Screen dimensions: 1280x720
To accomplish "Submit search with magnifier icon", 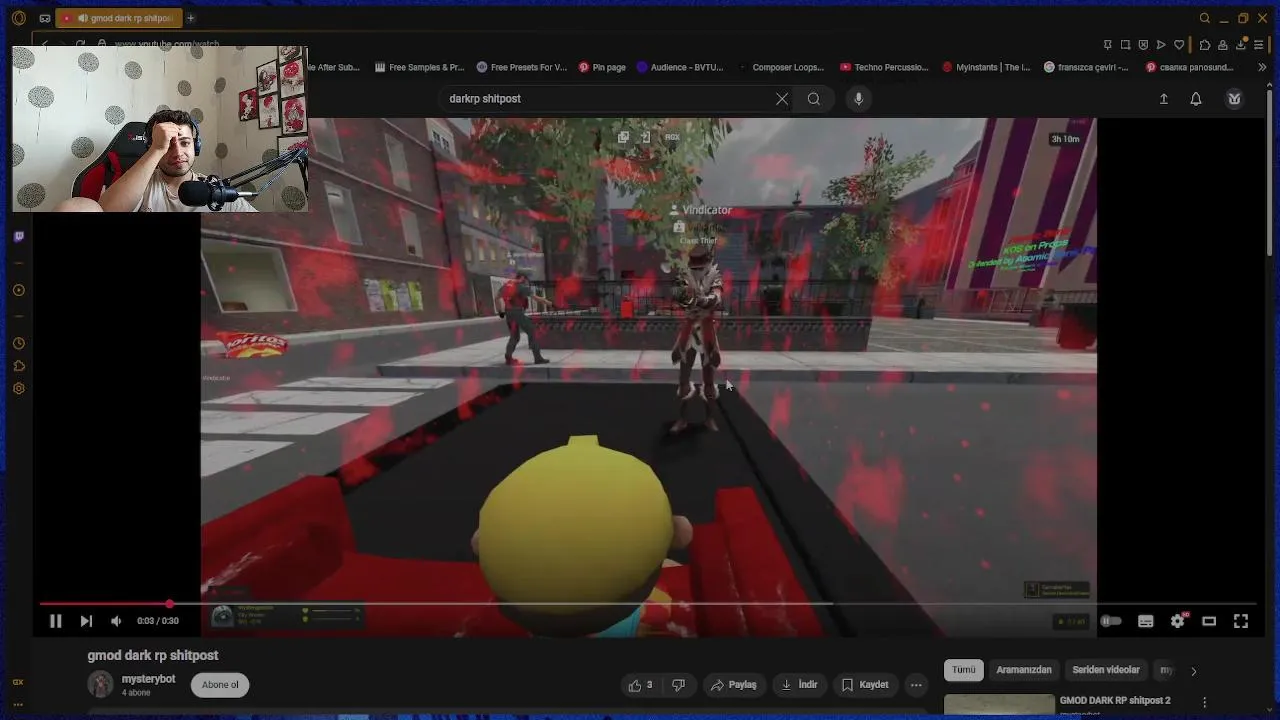I will [814, 99].
